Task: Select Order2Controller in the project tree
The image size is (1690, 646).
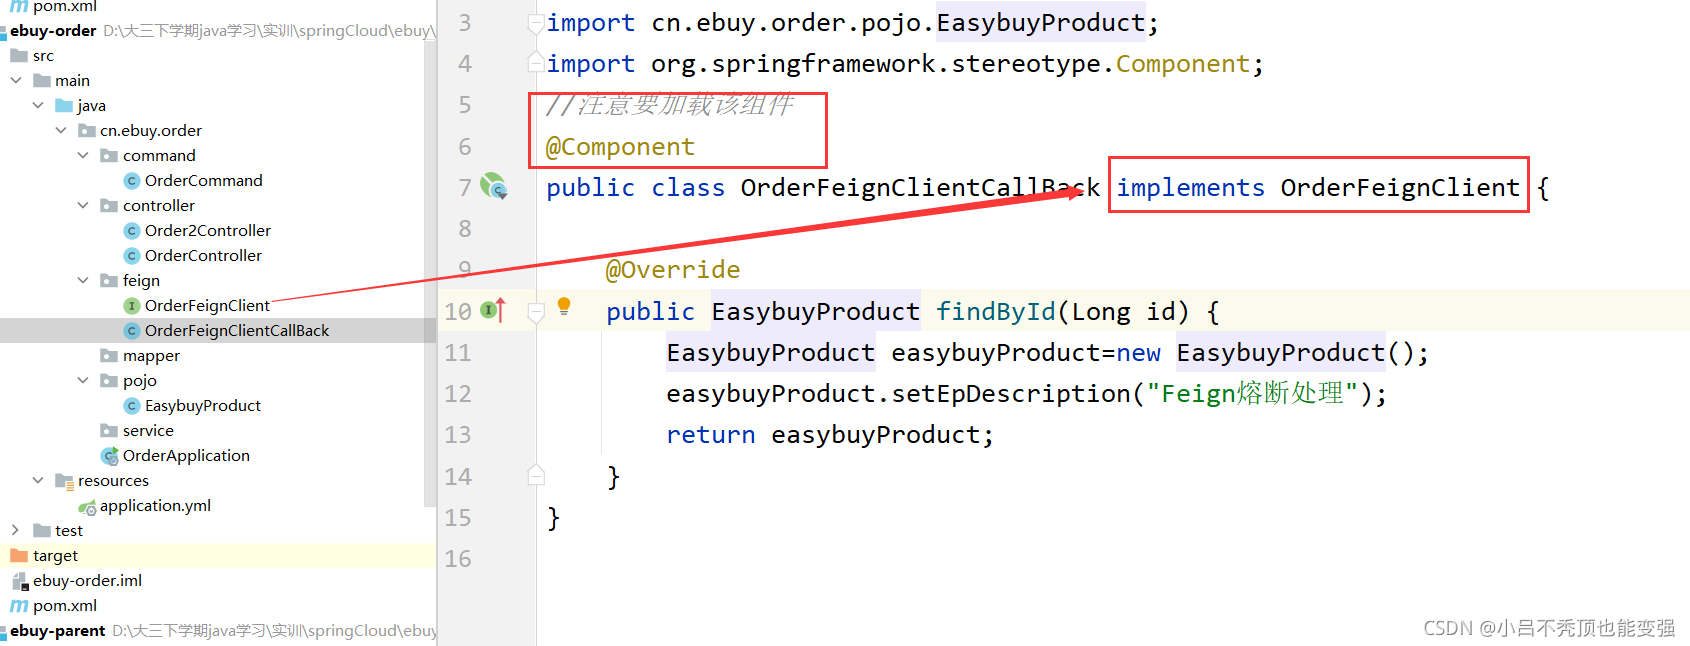Action: pos(208,231)
